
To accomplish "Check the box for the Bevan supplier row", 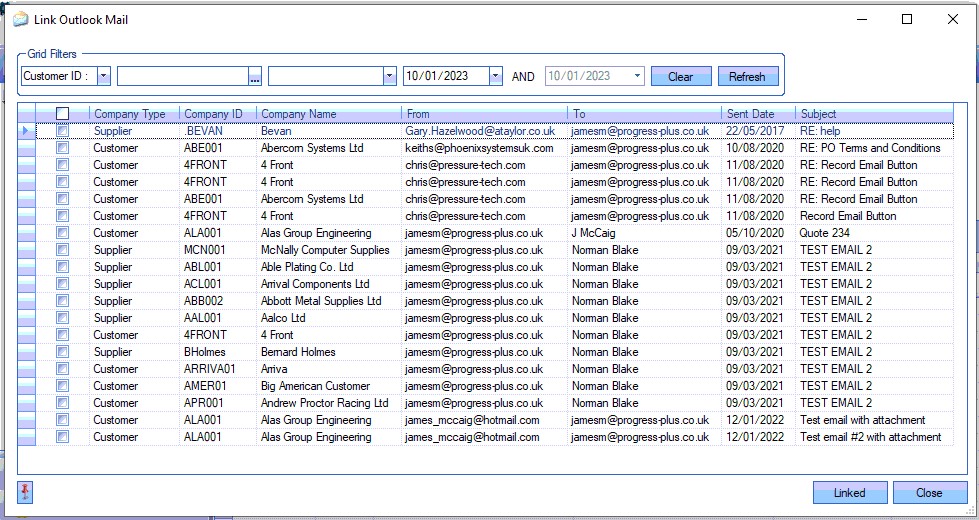I will (62, 131).
